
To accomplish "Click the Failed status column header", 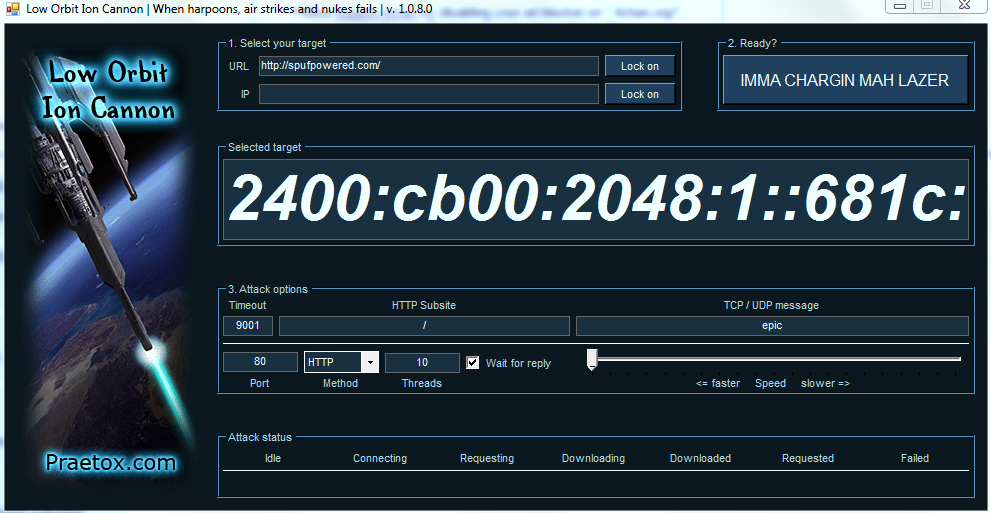I will 915,458.
